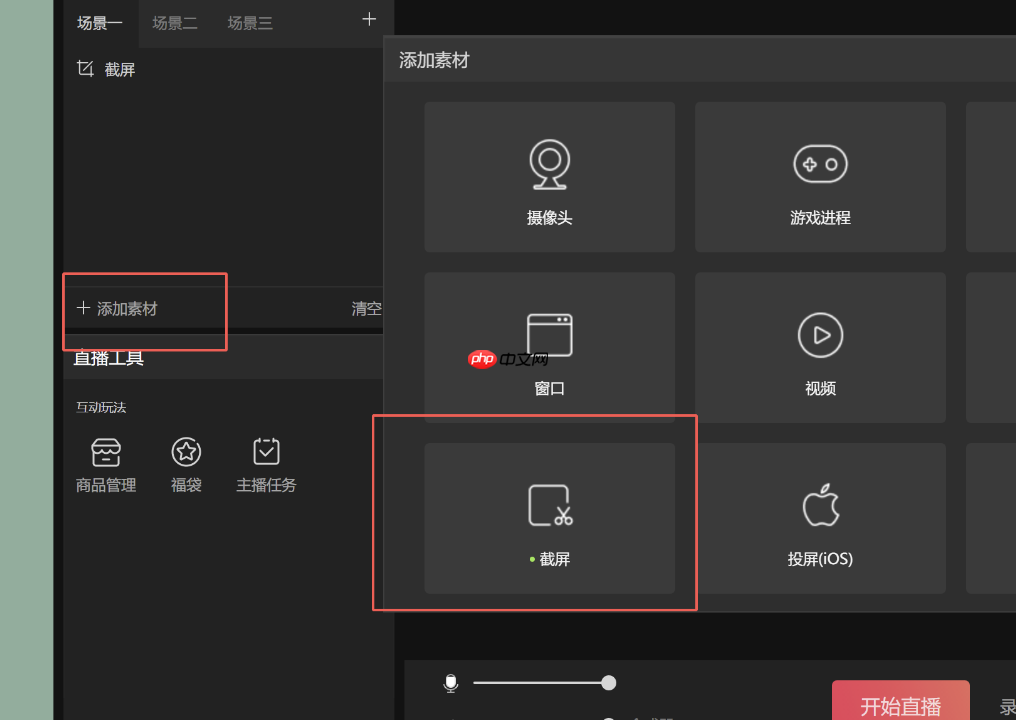Viewport: 1016px width, 720px height.
Task: Add a 视频 video source
Action: click(819, 347)
